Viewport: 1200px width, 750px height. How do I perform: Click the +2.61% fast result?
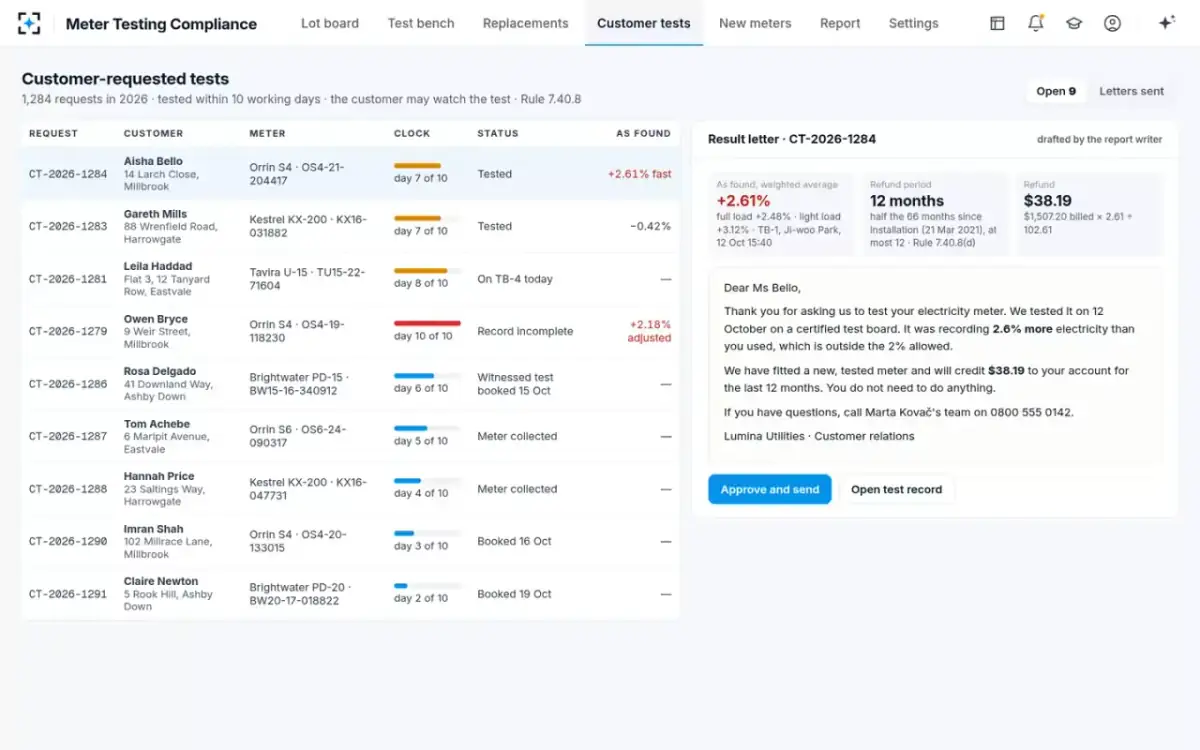click(640, 174)
